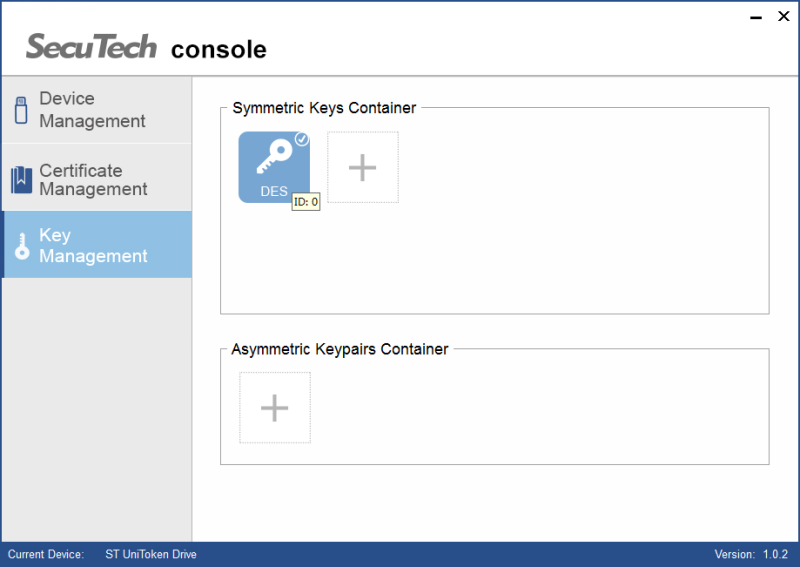This screenshot has width=800, height=567.
Task: Add a new symmetric key
Action: click(363, 167)
